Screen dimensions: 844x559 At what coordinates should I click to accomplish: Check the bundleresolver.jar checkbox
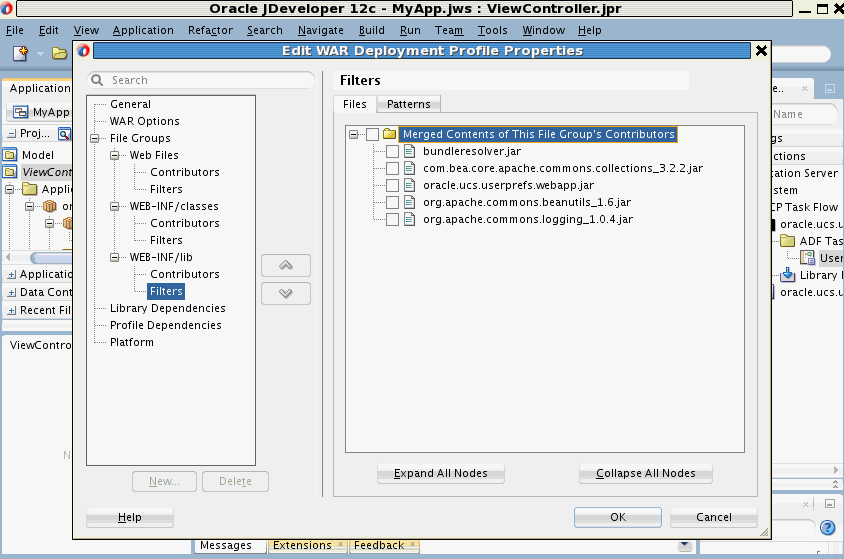[392, 152]
